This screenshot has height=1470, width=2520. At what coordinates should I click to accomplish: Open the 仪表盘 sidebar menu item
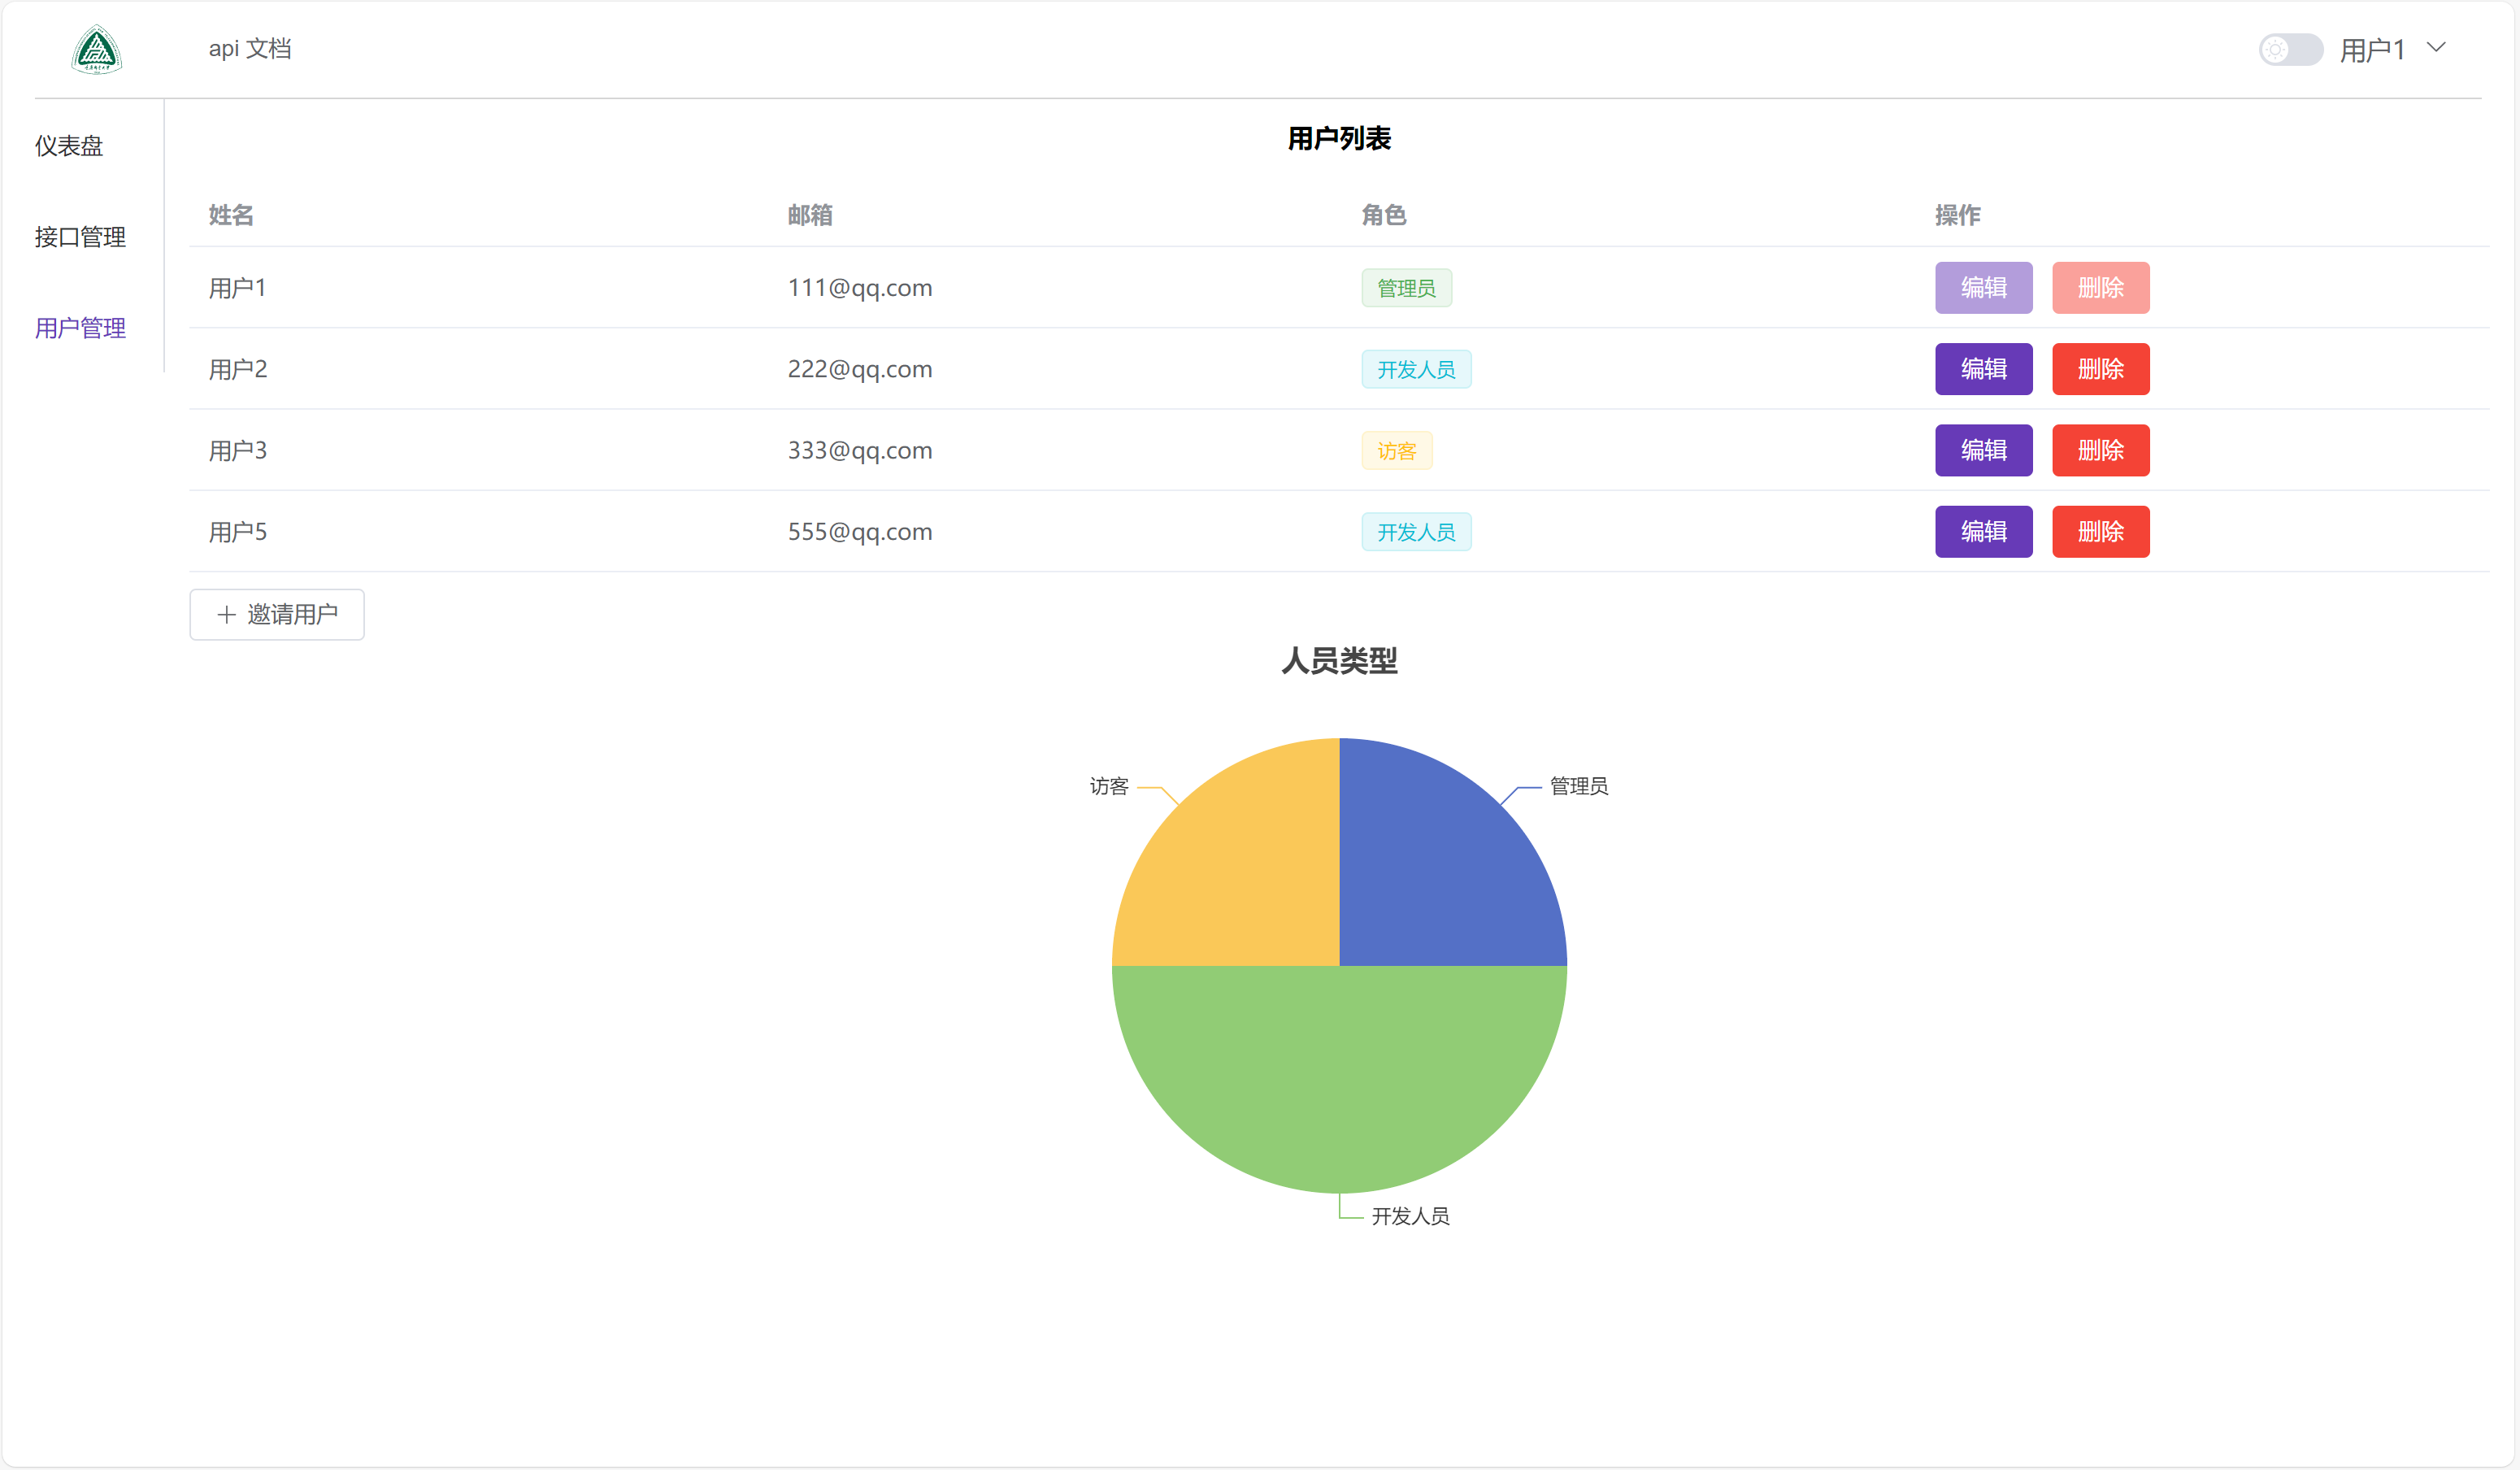[69, 146]
